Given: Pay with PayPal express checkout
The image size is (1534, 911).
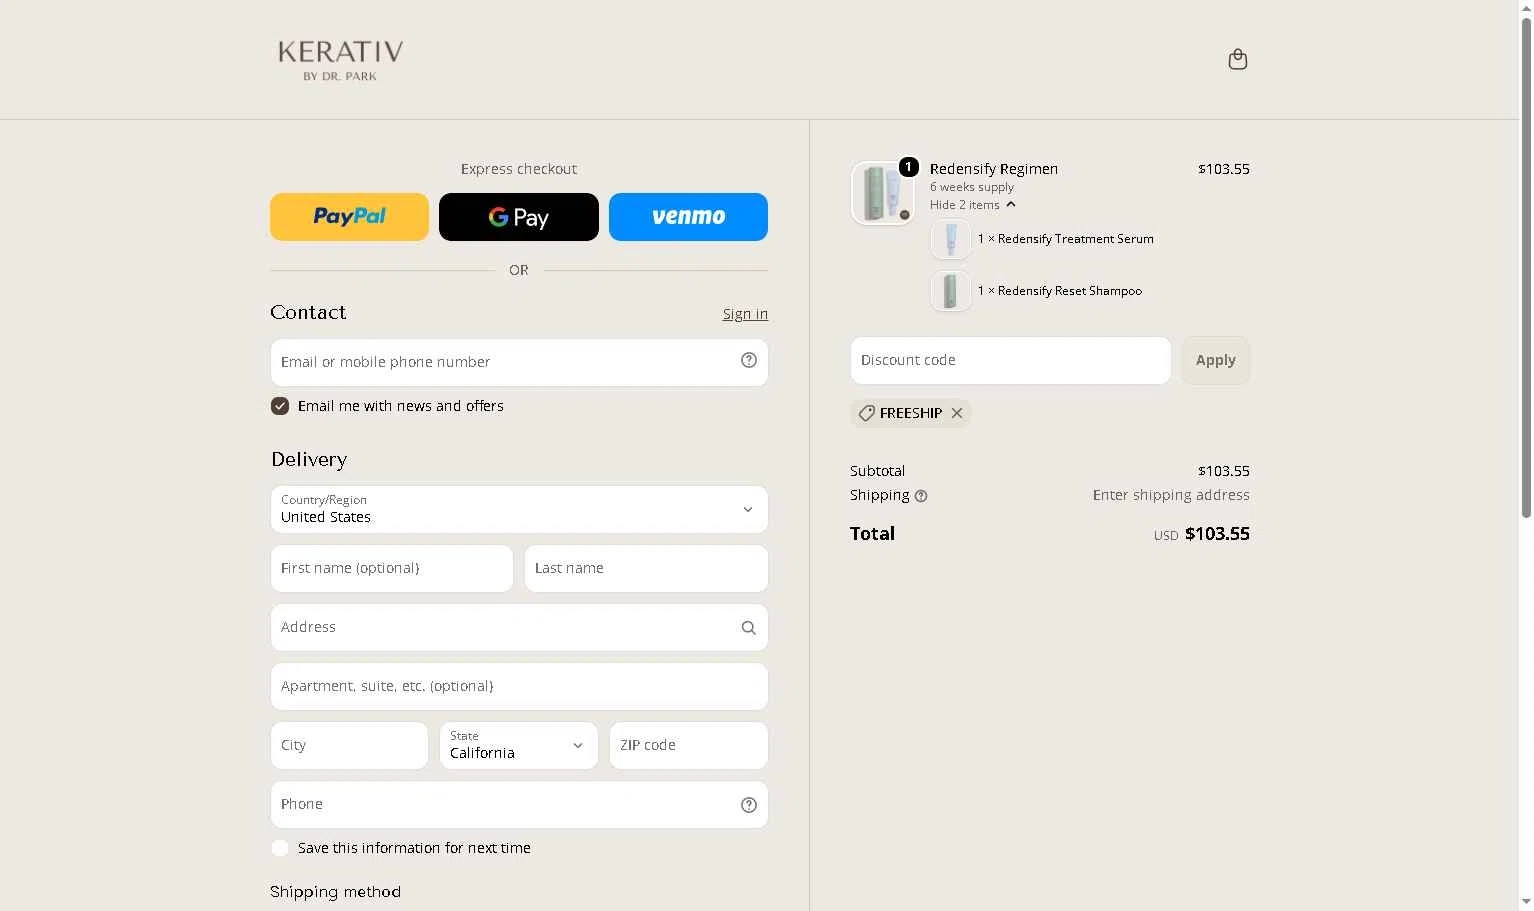Looking at the screenshot, I should pyautogui.click(x=349, y=217).
